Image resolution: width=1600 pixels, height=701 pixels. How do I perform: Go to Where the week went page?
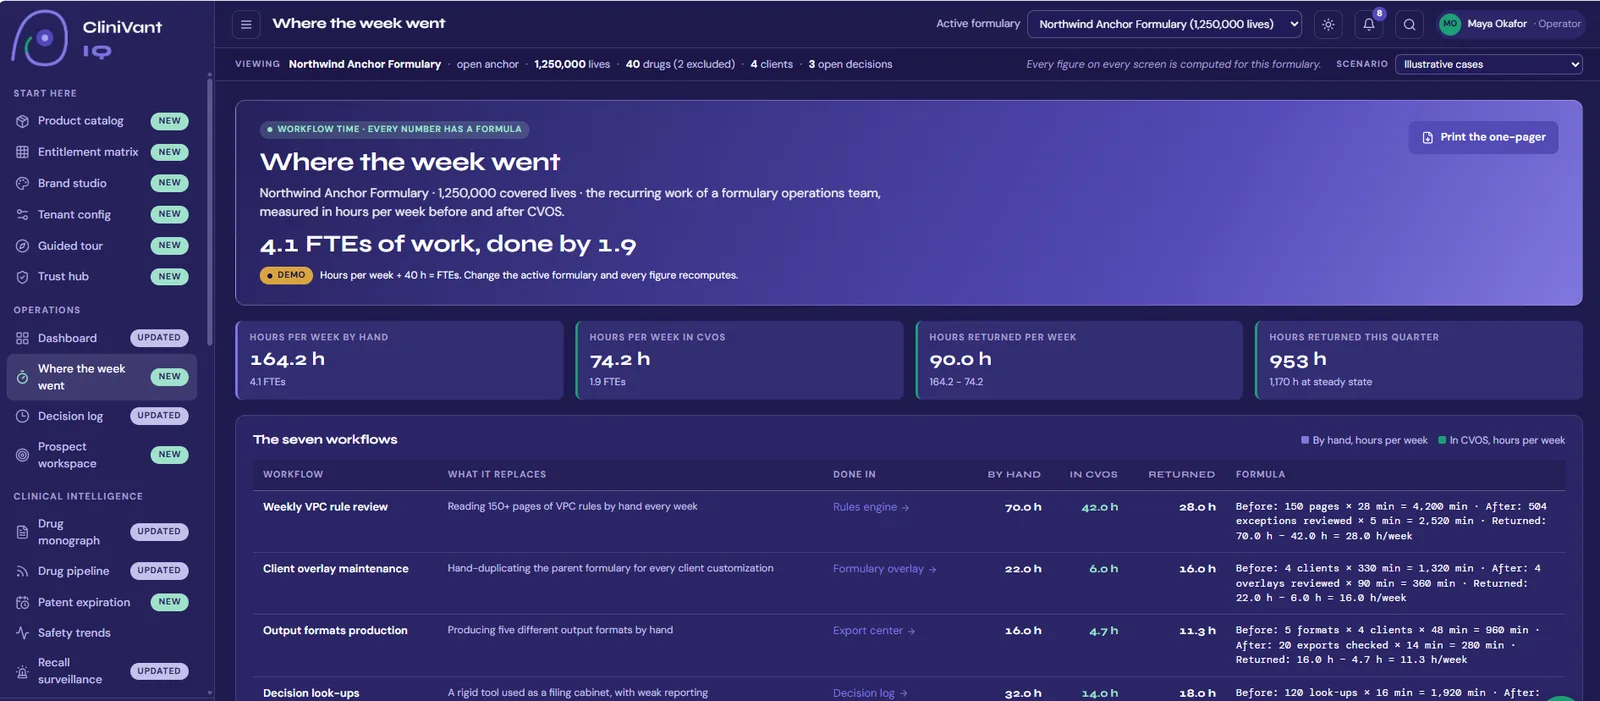point(102,377)
